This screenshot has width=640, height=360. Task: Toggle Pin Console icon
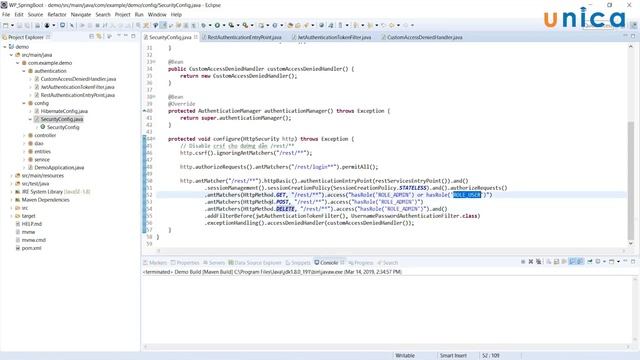(x=590, y=262)
